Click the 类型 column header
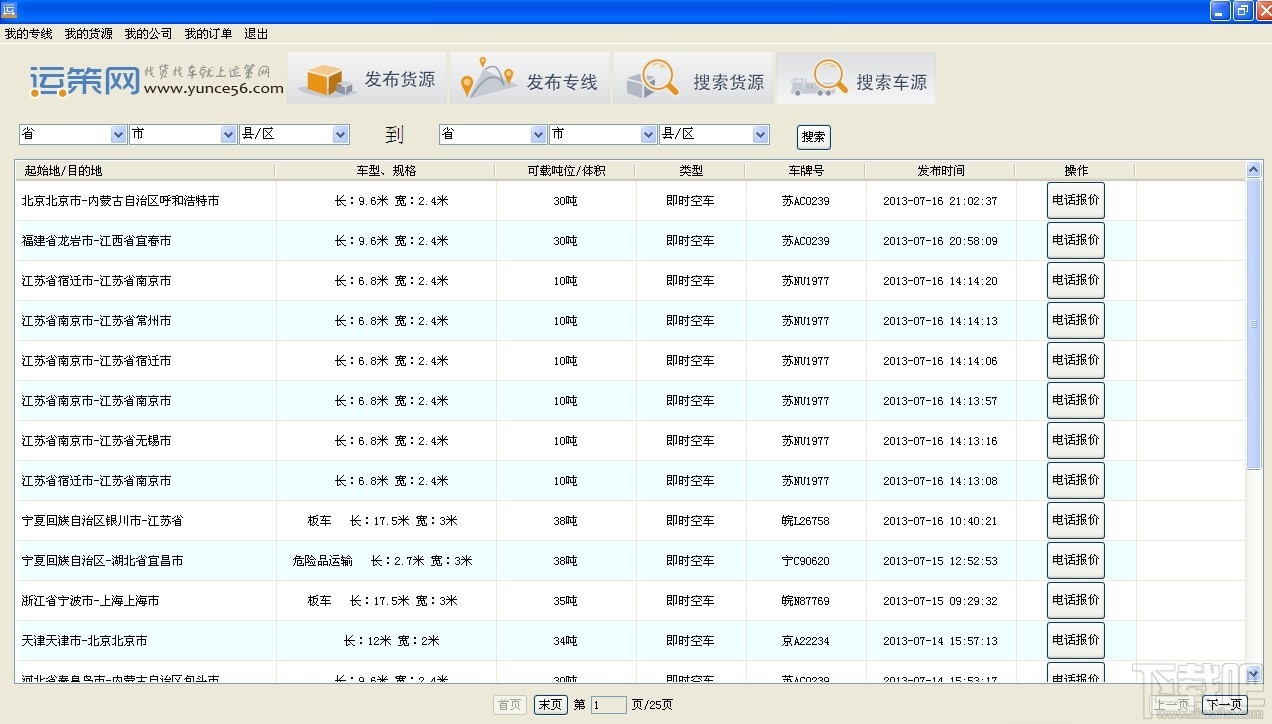The width and height of the screenshot is (1272, 724). click(690, 171)
